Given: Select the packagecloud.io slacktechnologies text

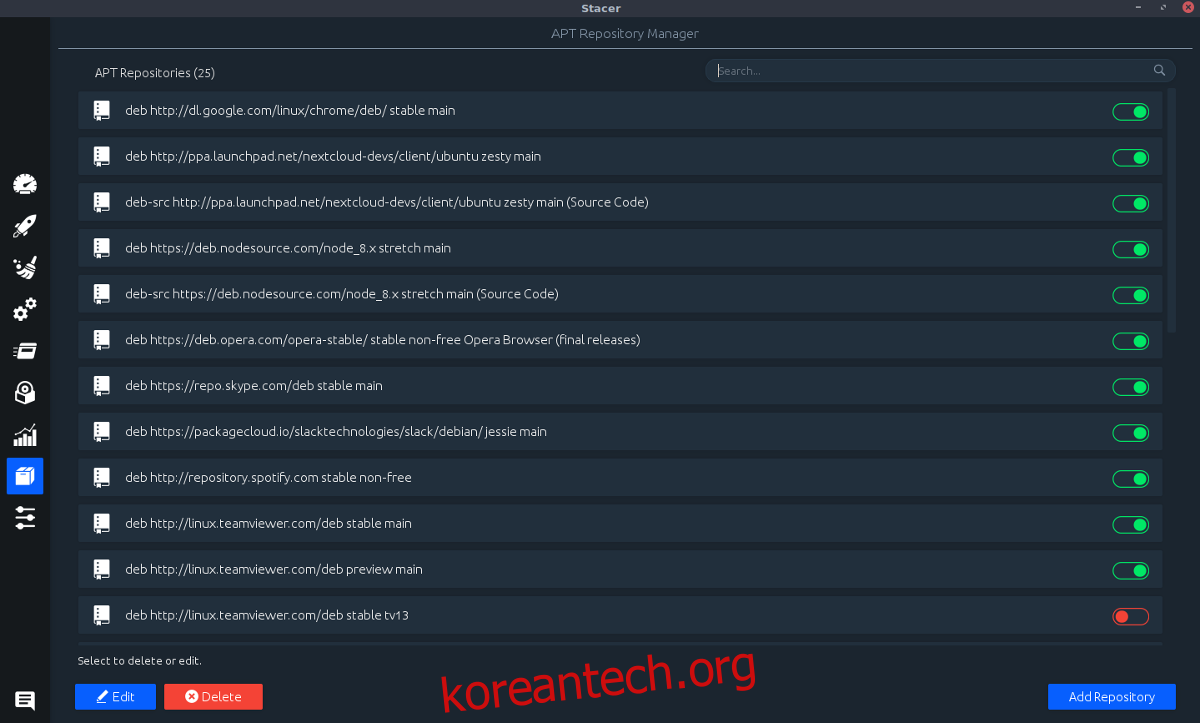Looking at the screenshot, I should pos(336,432).
